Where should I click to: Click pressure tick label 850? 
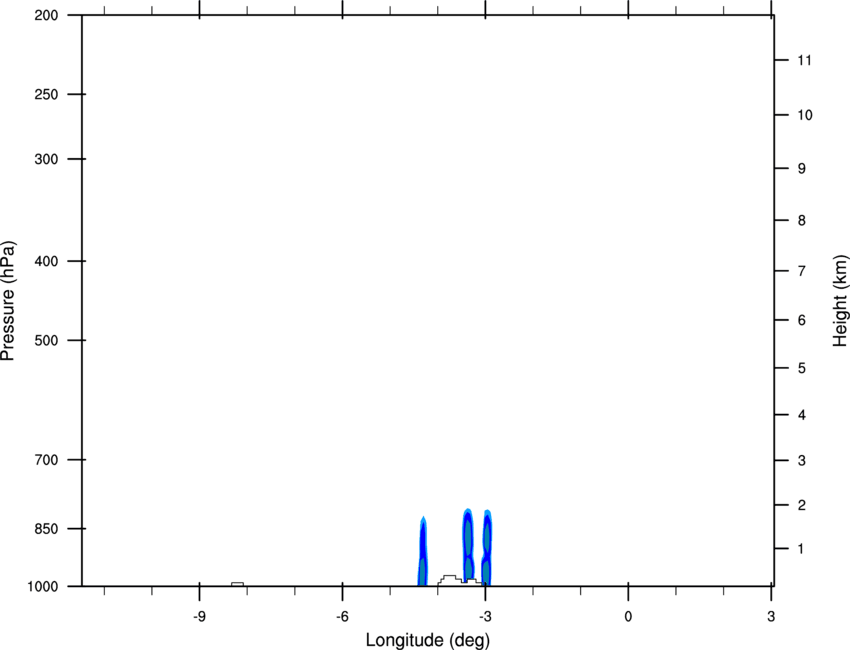46,529
